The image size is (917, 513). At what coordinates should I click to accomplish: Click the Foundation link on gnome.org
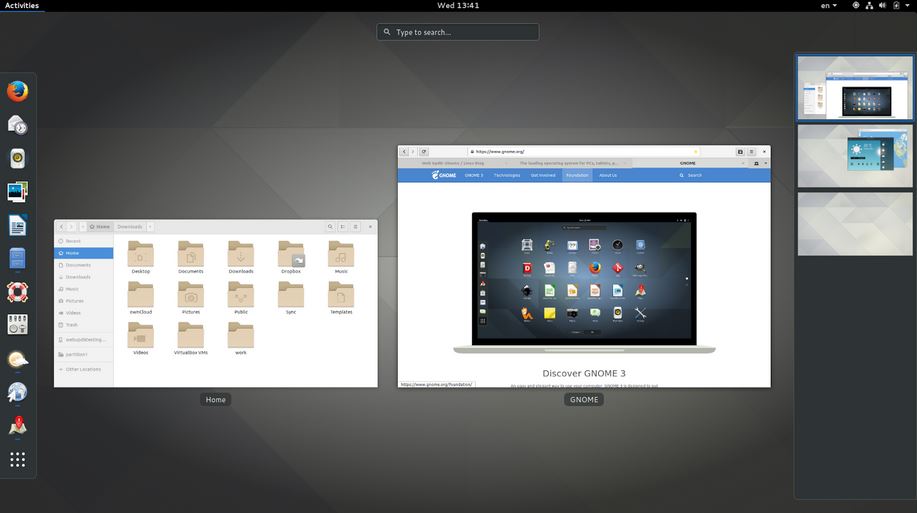pos(577,175)
